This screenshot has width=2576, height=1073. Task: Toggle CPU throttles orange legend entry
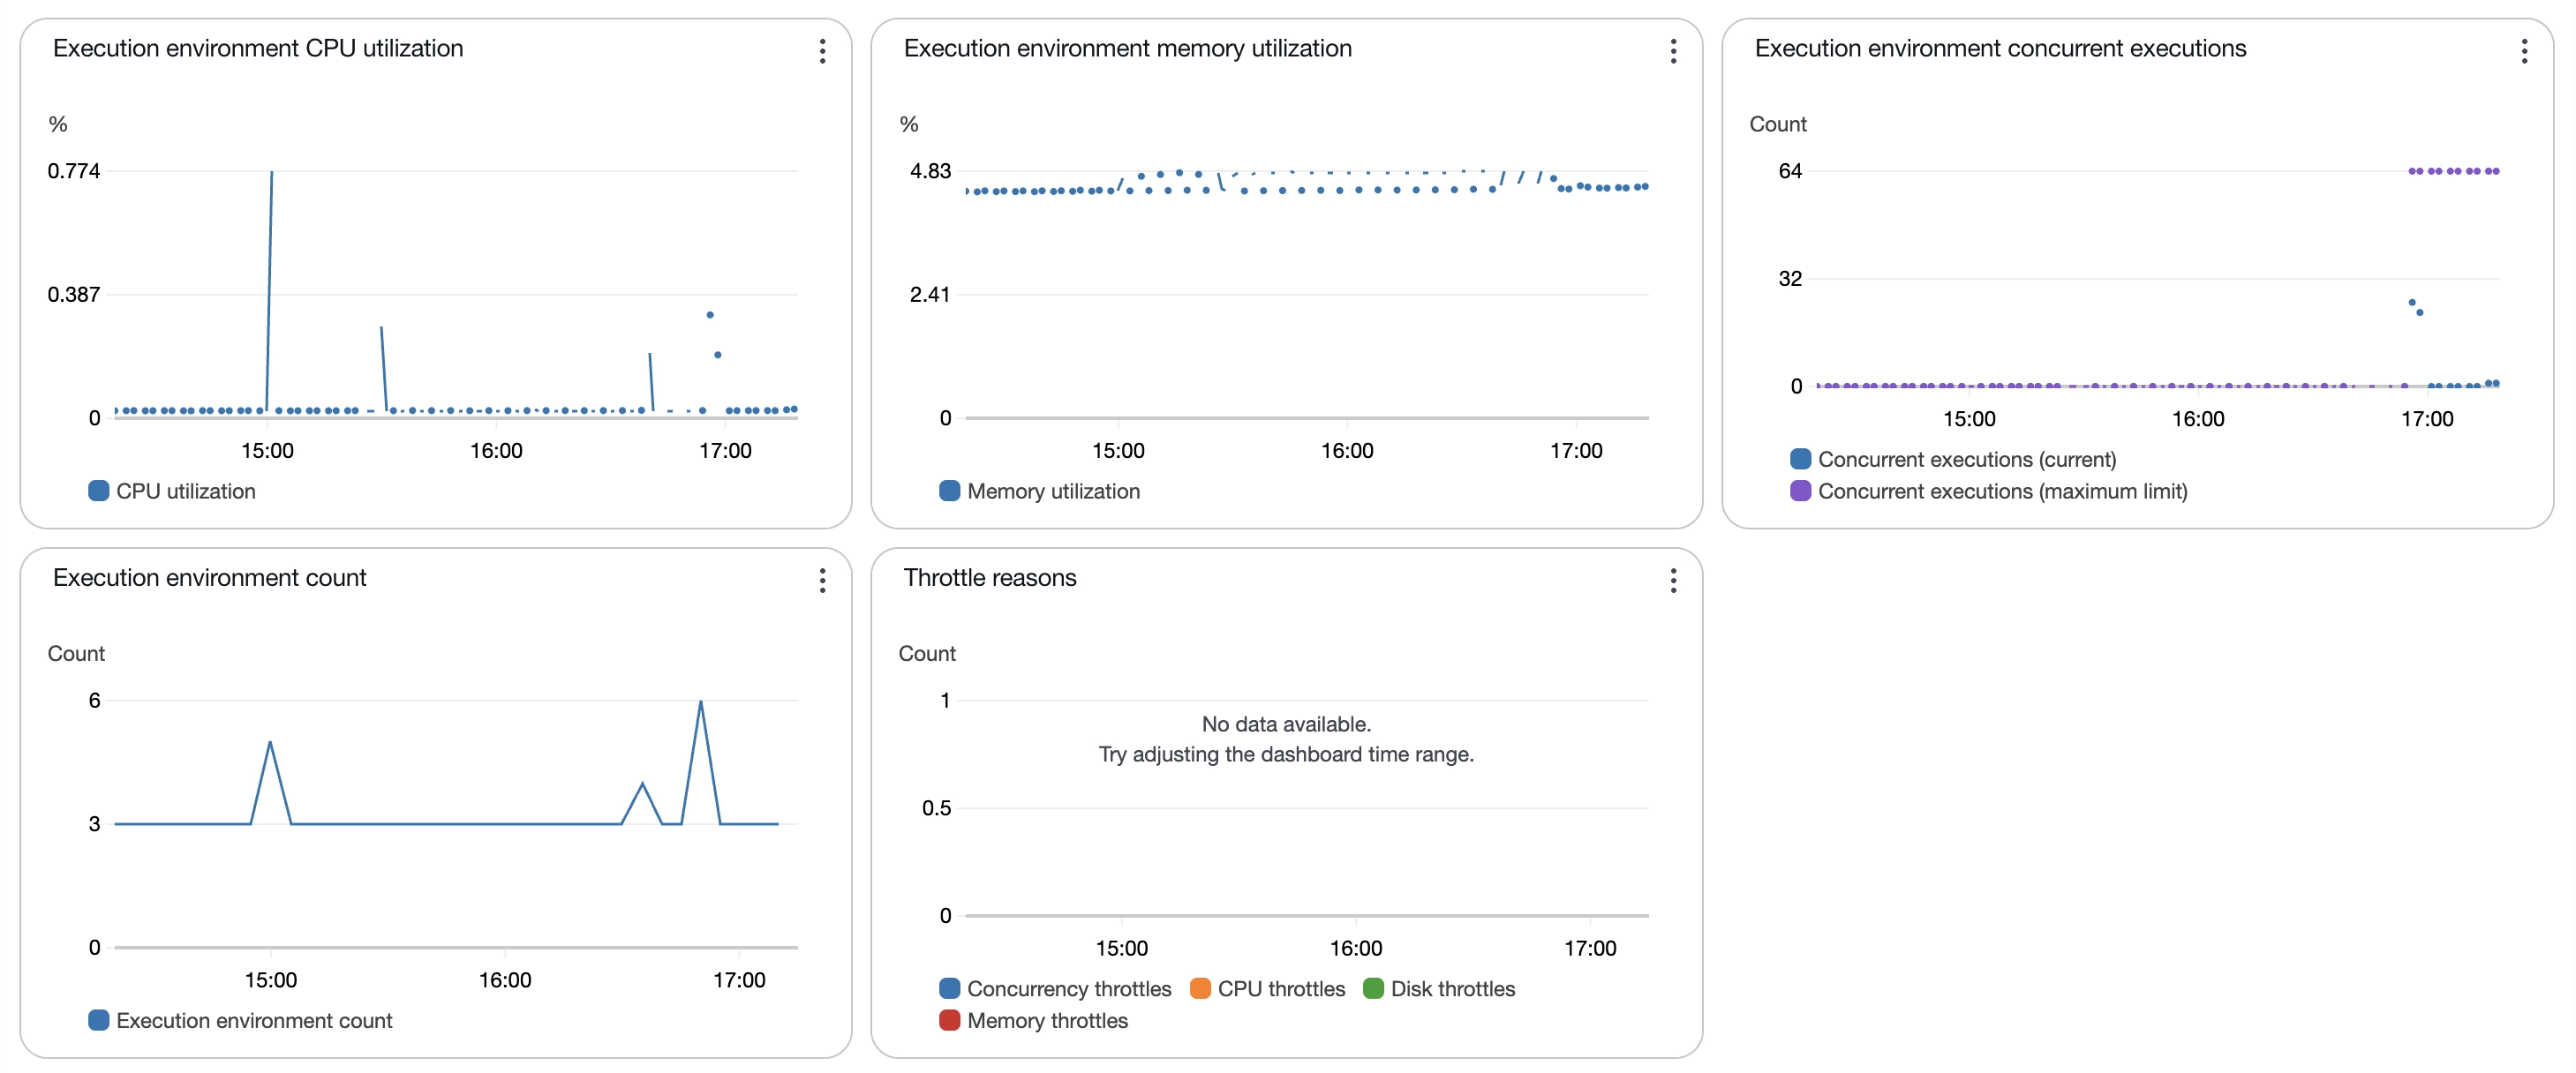(1200, 988)
